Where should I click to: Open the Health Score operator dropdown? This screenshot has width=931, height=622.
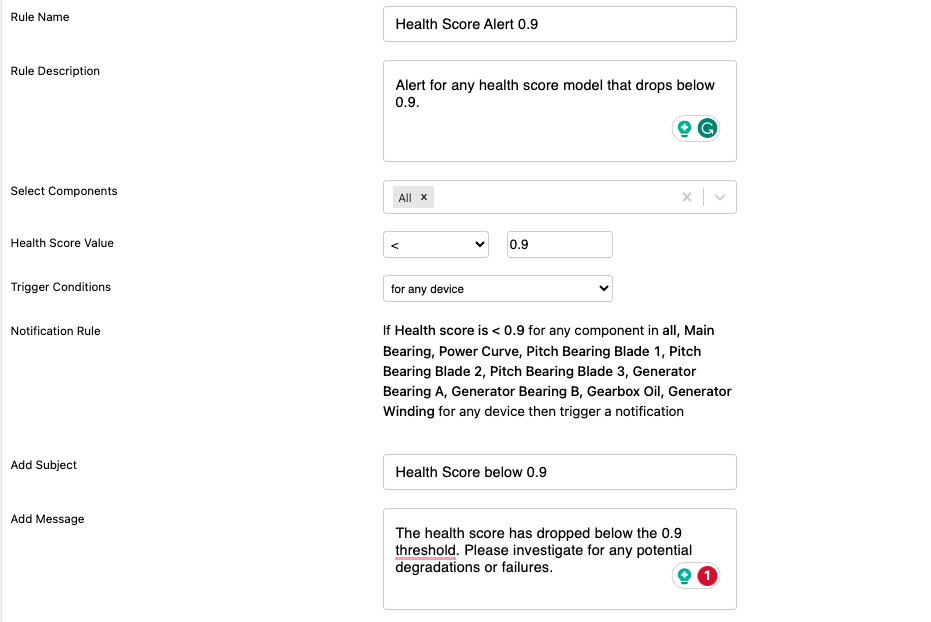tap(436, 245)
